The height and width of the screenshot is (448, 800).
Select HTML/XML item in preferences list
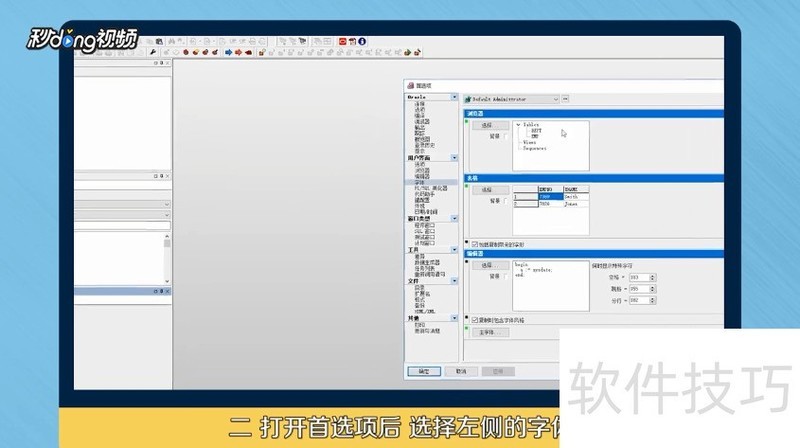[424, 311]
